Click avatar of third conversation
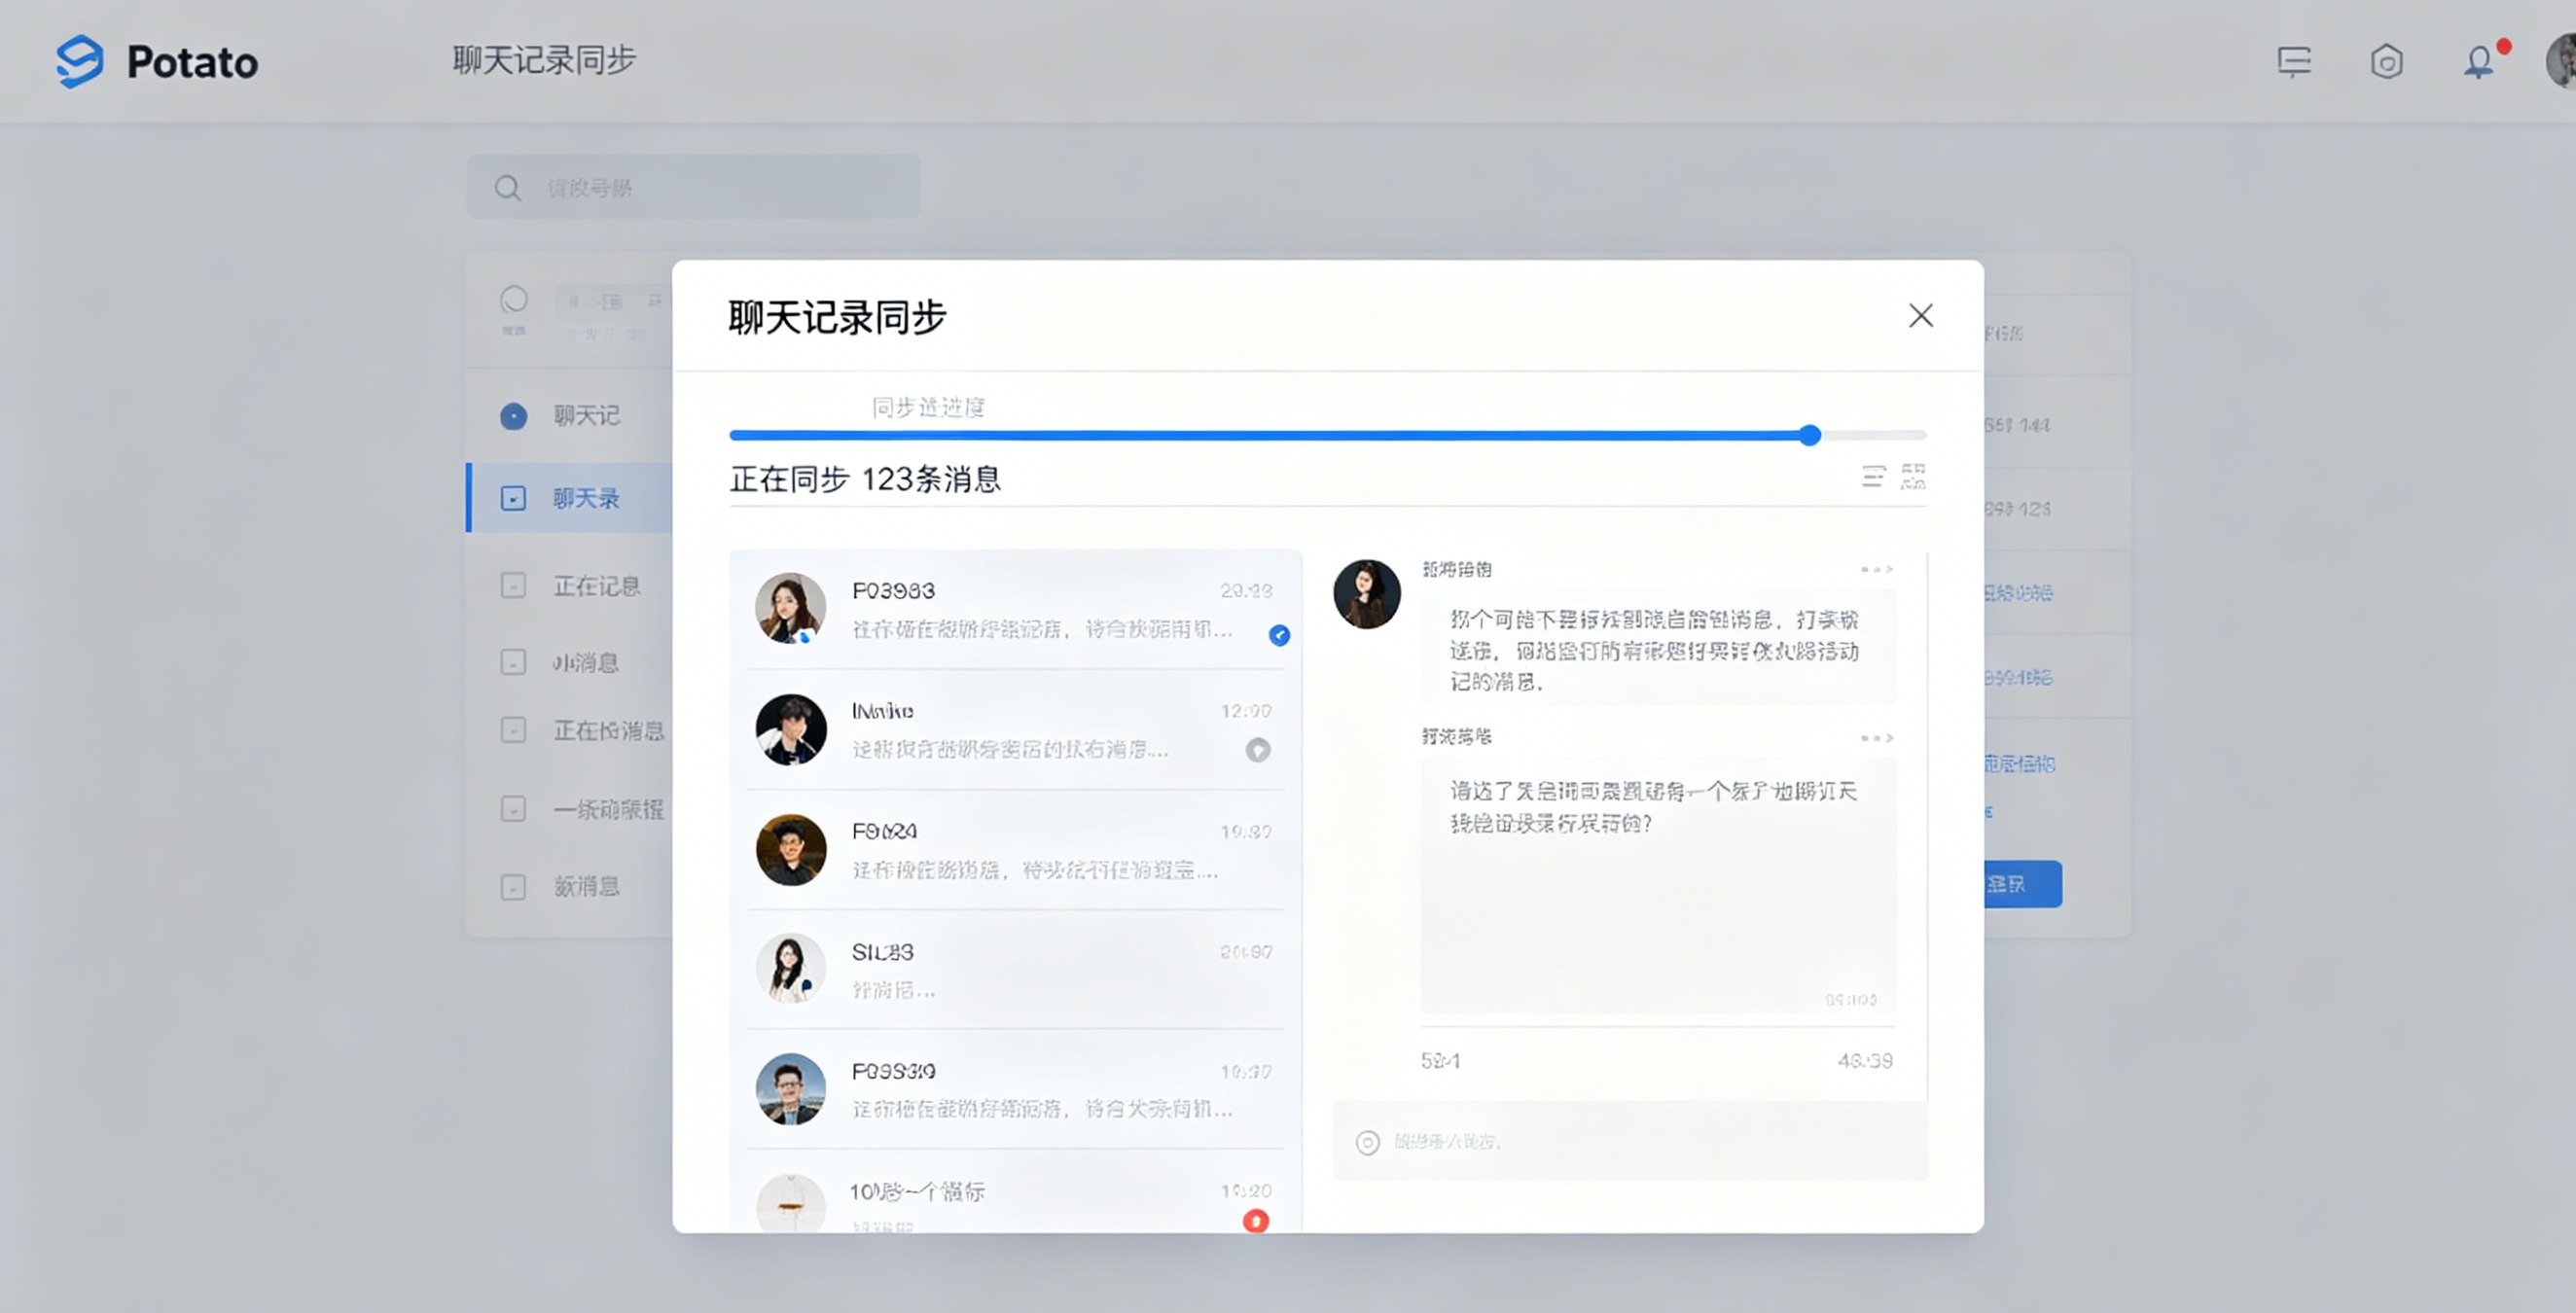The image size is (2576, 1313). click(x=791, y=849)
